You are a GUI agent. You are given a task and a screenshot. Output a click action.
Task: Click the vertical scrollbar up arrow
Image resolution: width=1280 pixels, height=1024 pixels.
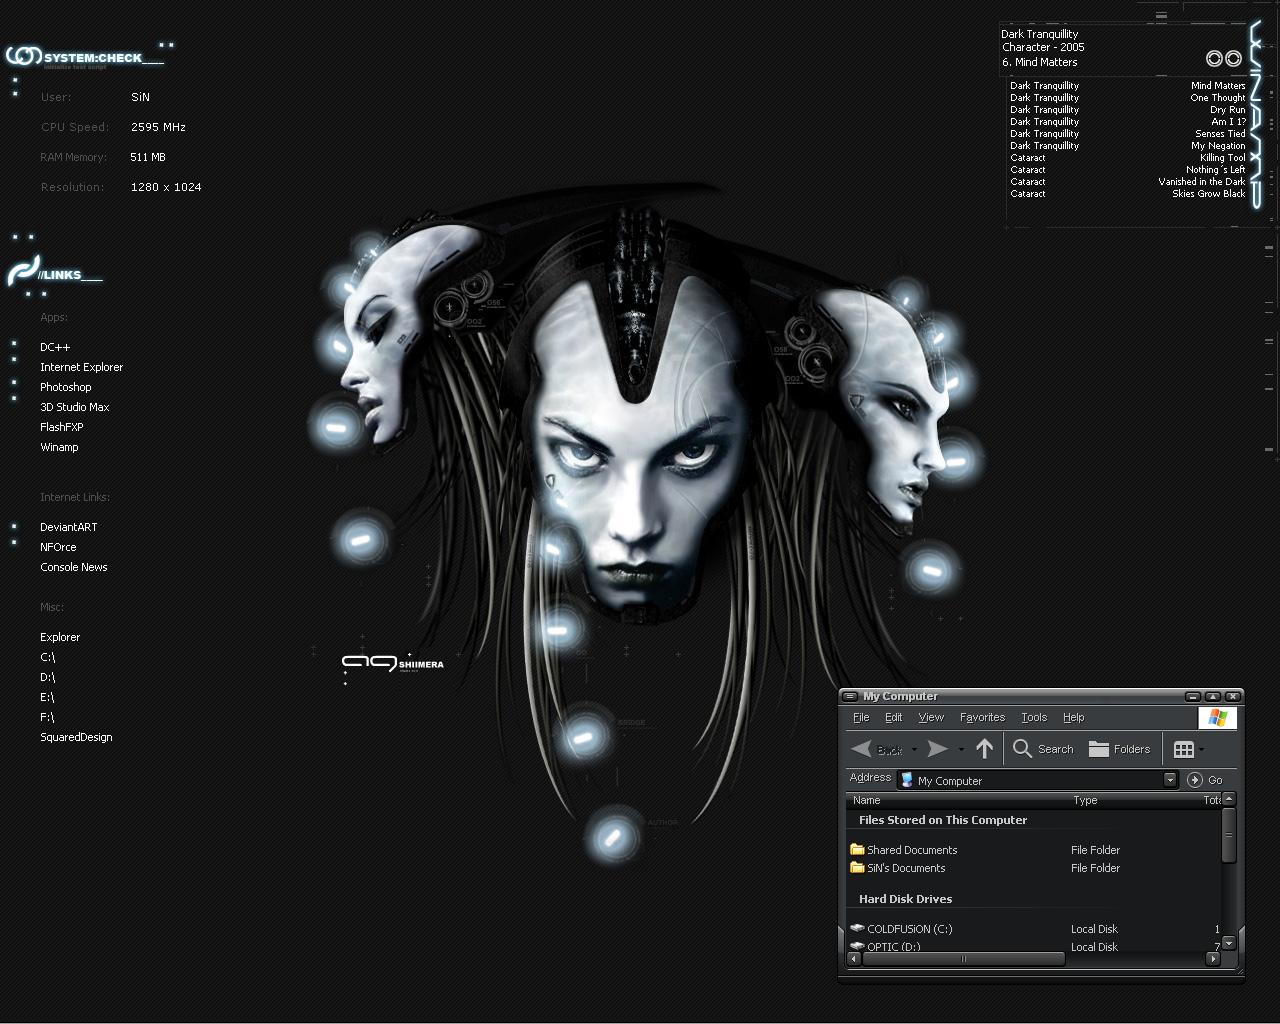click(1229, 799)
